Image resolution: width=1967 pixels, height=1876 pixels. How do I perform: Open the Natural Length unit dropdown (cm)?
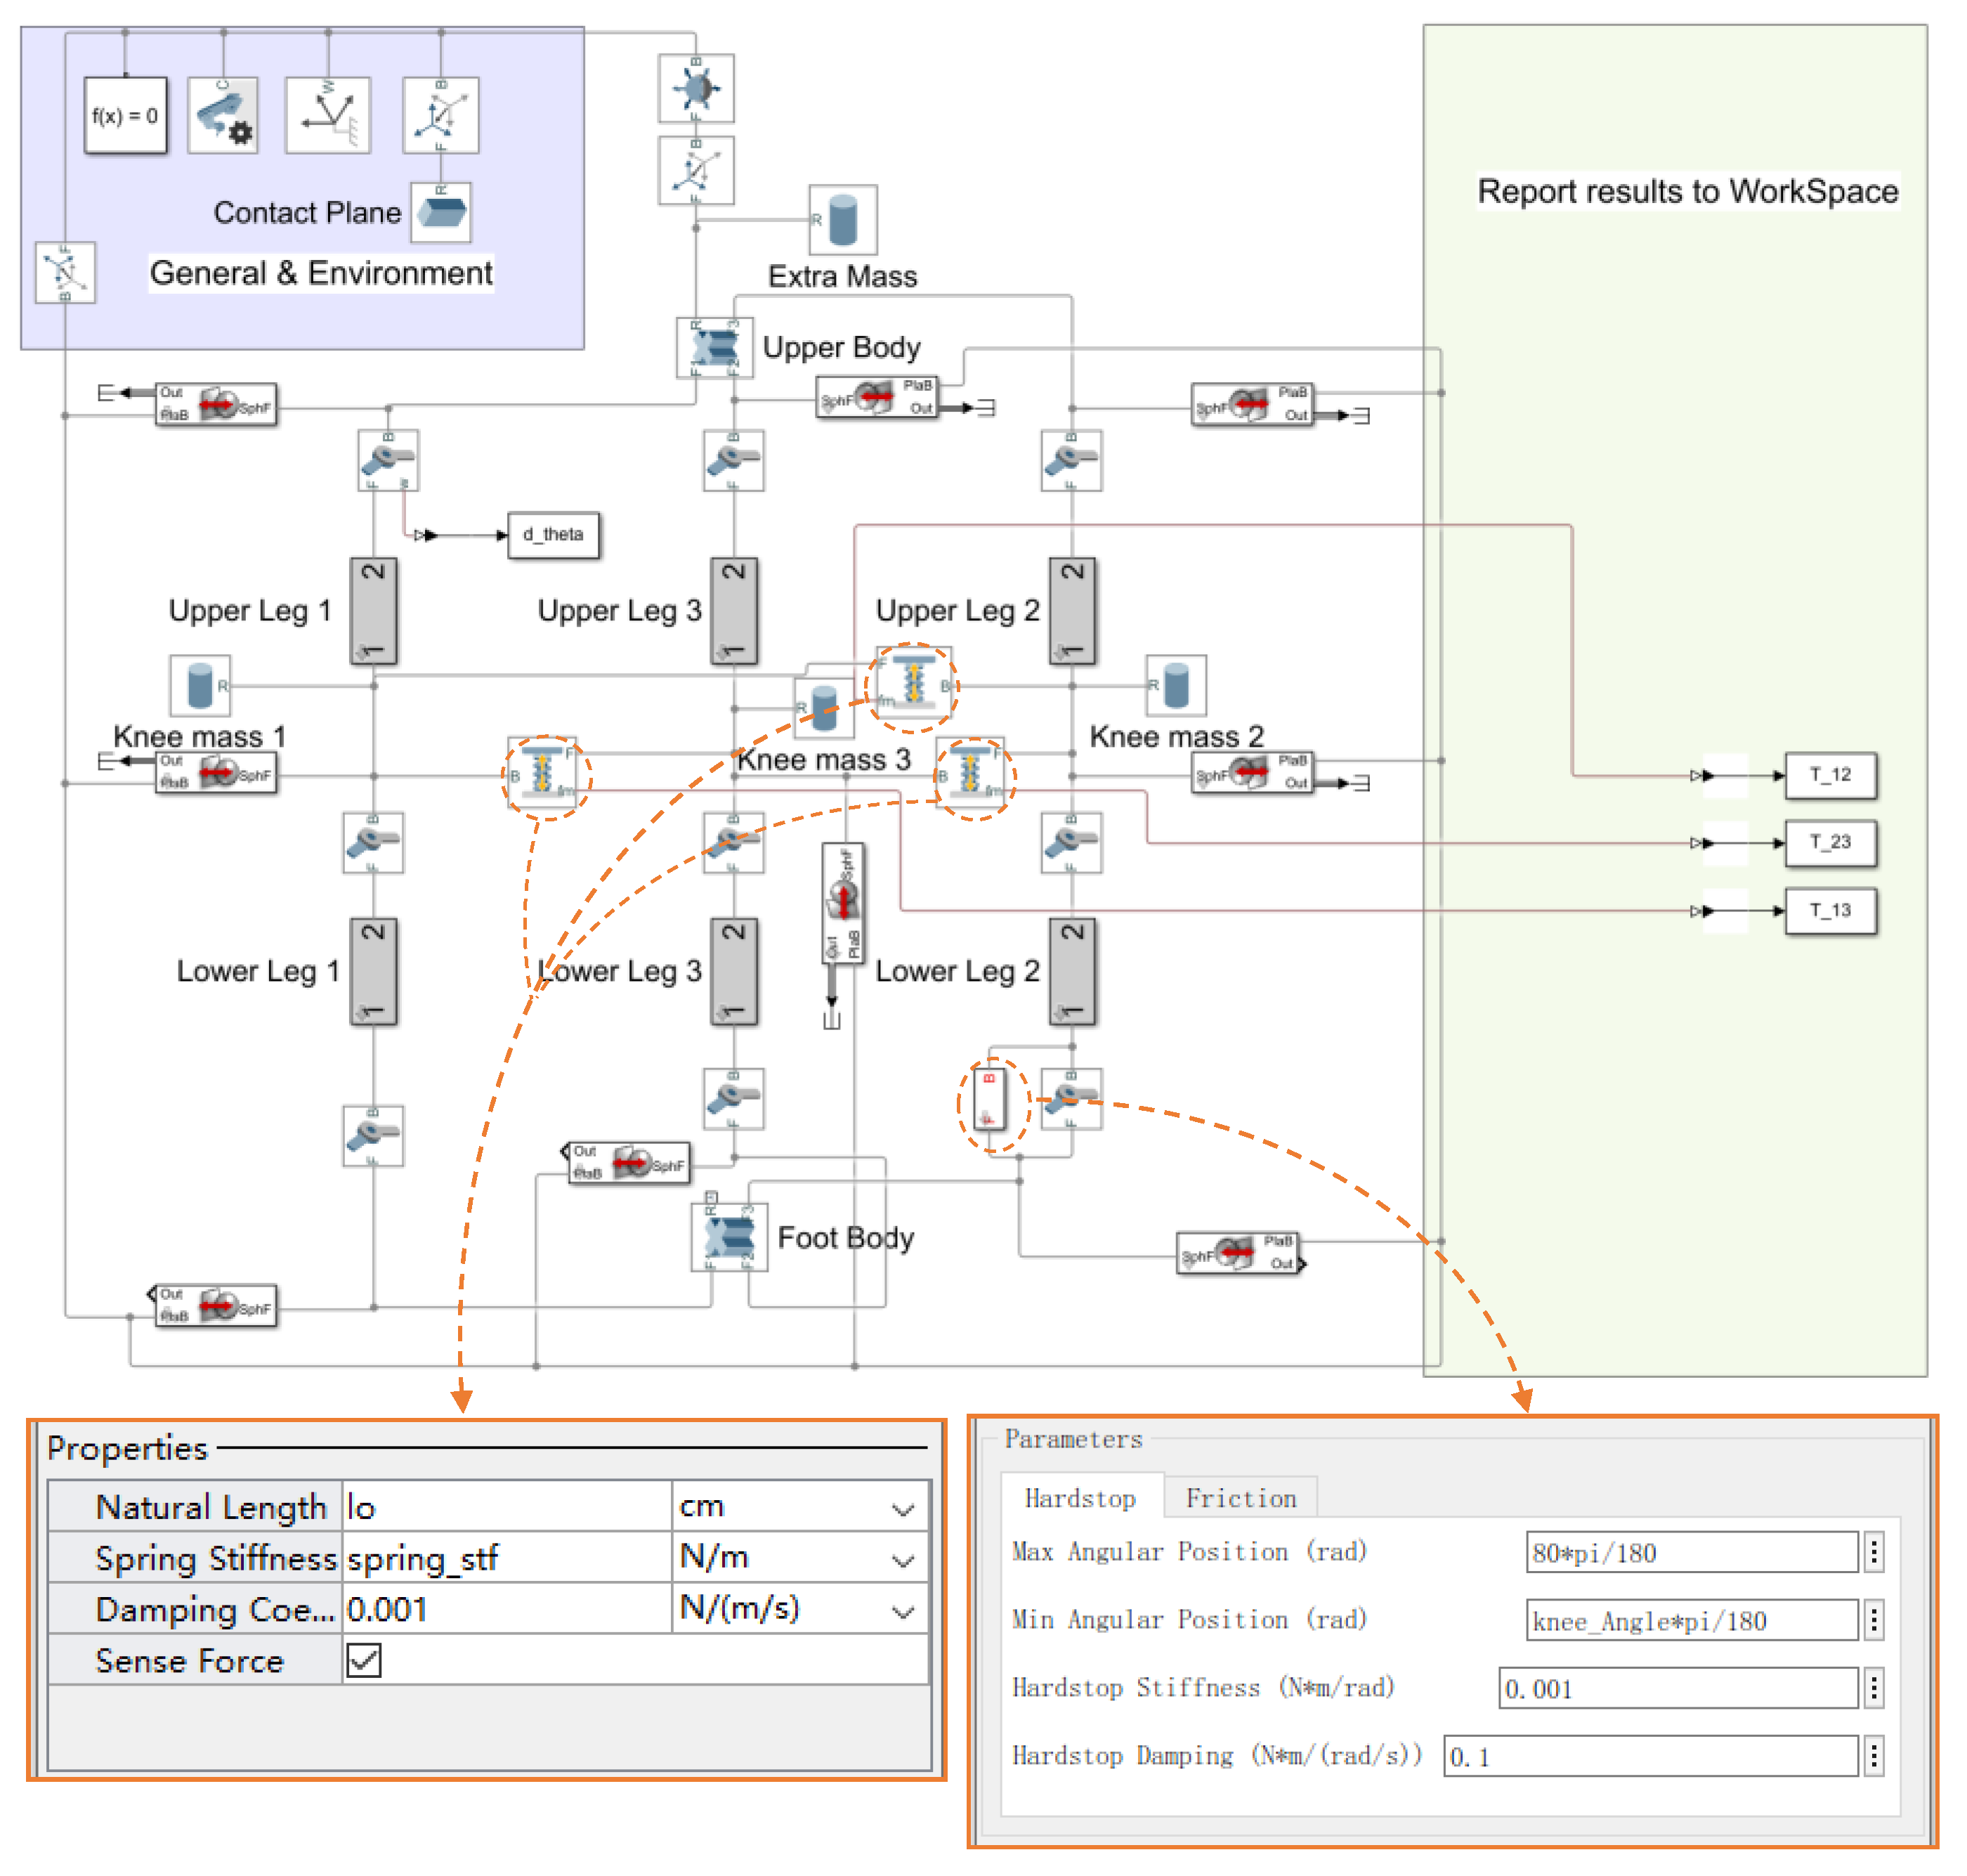tap(902, 1508)
